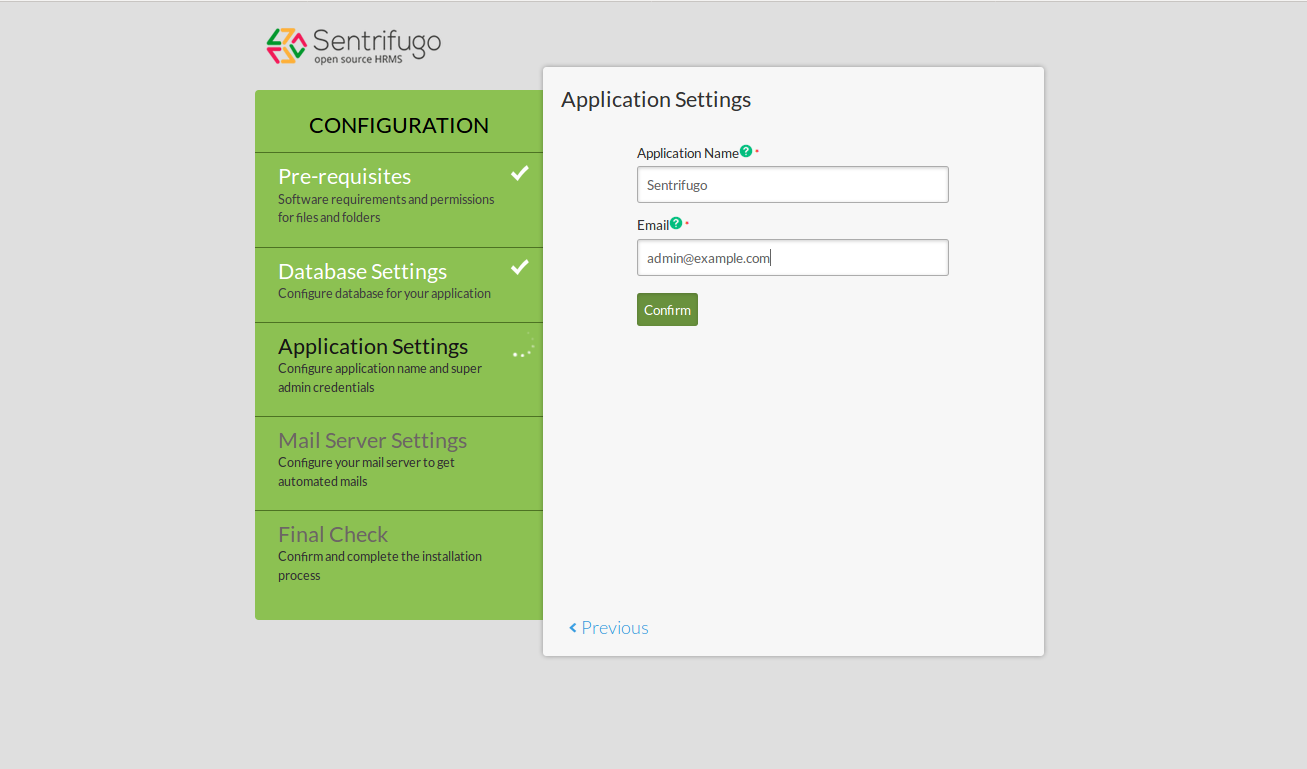Click the Sentrifugo logo
The image size is (1307, 769).
pyautogui.click(x=353, y=46)
